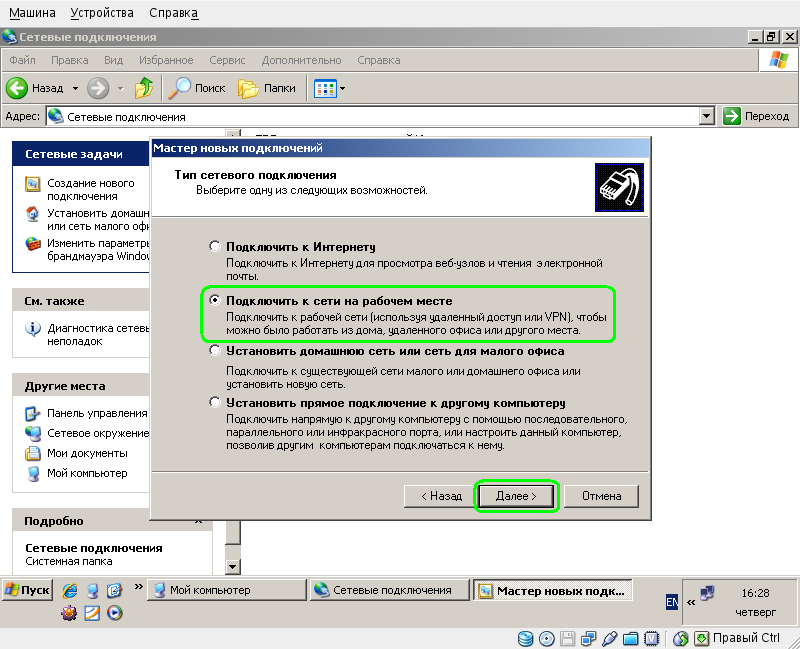The image size is (800, 649).
Task: Open the Back history dropdown arrow
Action: 75,88
